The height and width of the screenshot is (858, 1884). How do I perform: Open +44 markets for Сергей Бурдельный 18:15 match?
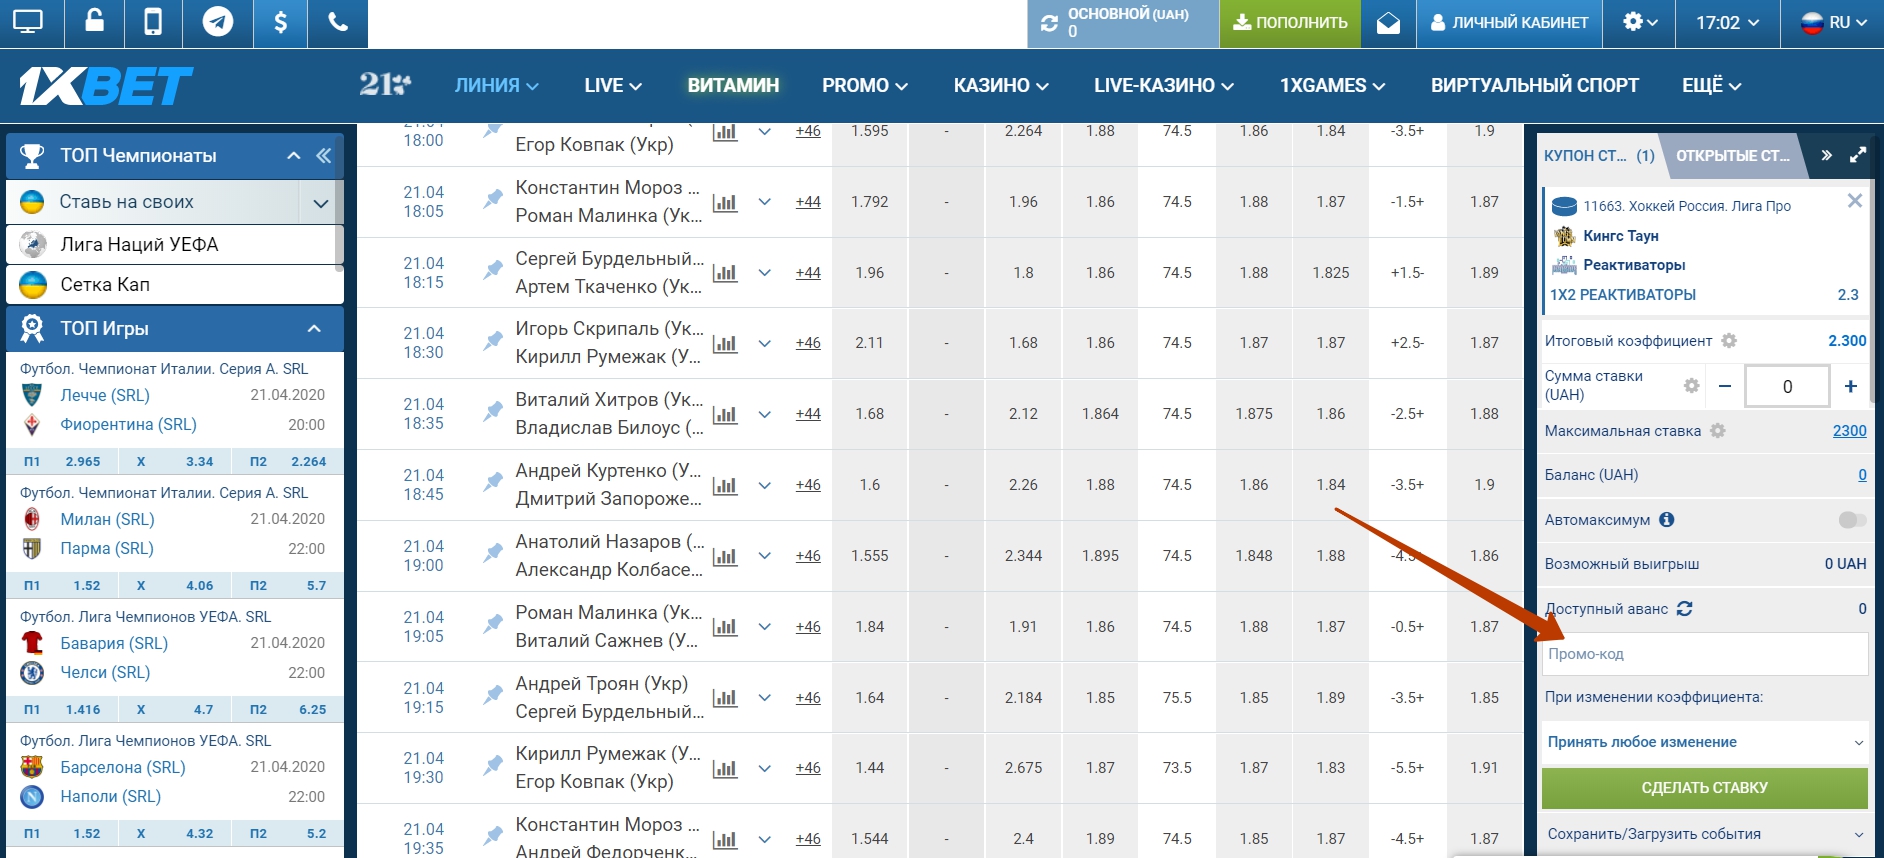[x=808, y=272]
